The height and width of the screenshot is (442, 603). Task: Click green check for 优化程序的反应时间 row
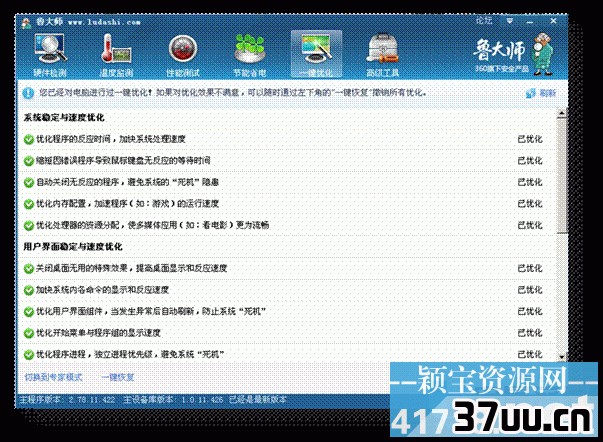coord(29,139)
